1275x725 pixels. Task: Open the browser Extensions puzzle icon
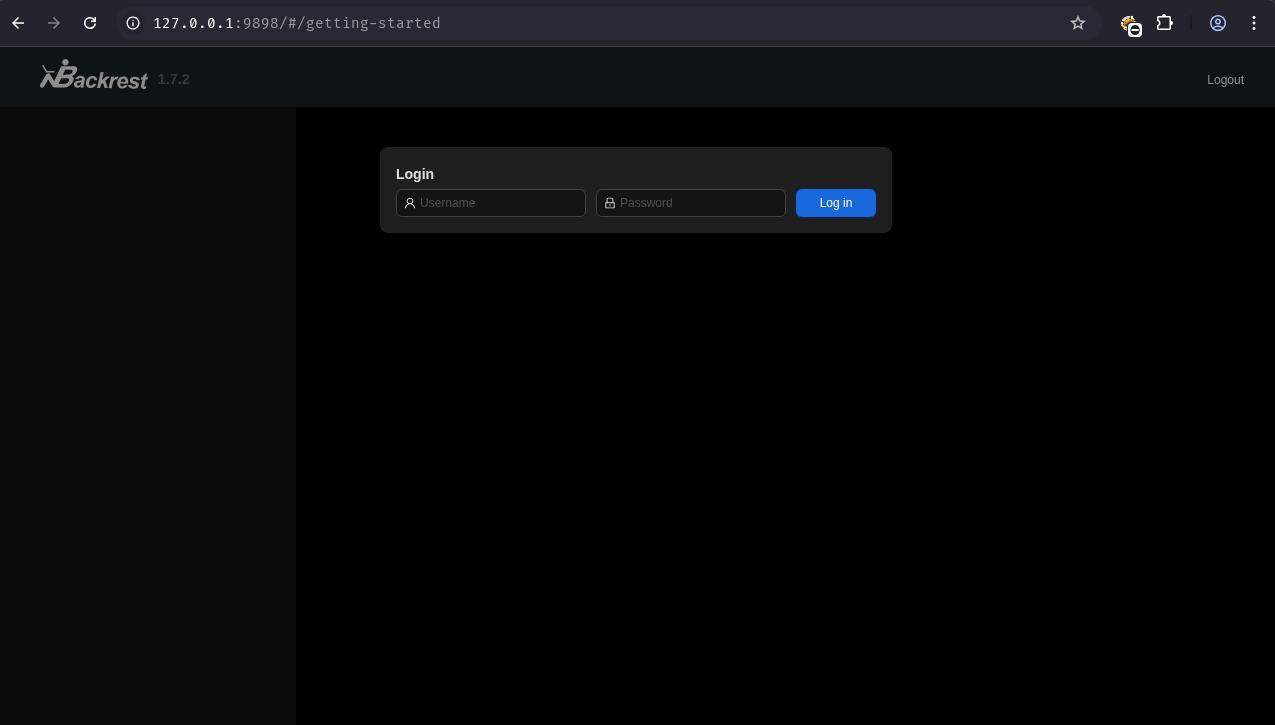pos(1164,23)
